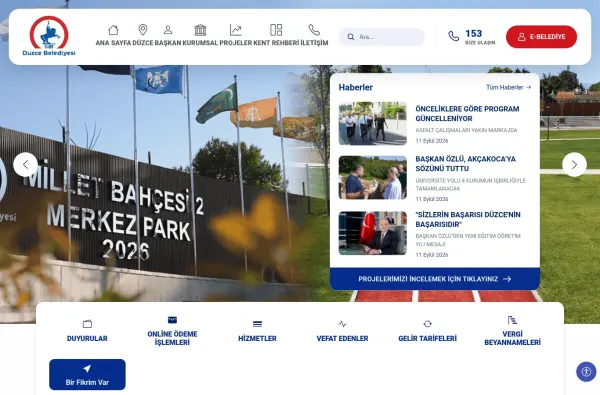This screenshot has height=395, width=600.
Task: Open the ANA SAYFA menu item
Action: 113,43
